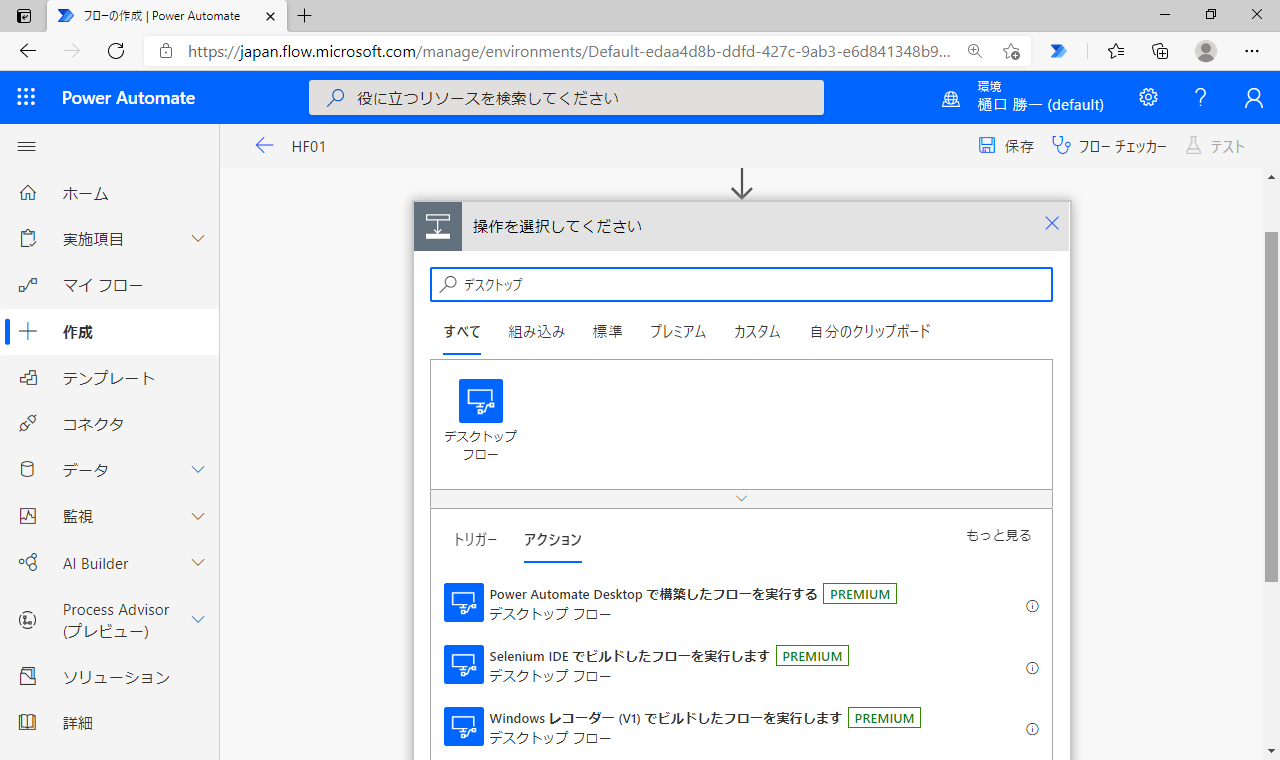Click the Process Advisor icon

click(28, 620)
